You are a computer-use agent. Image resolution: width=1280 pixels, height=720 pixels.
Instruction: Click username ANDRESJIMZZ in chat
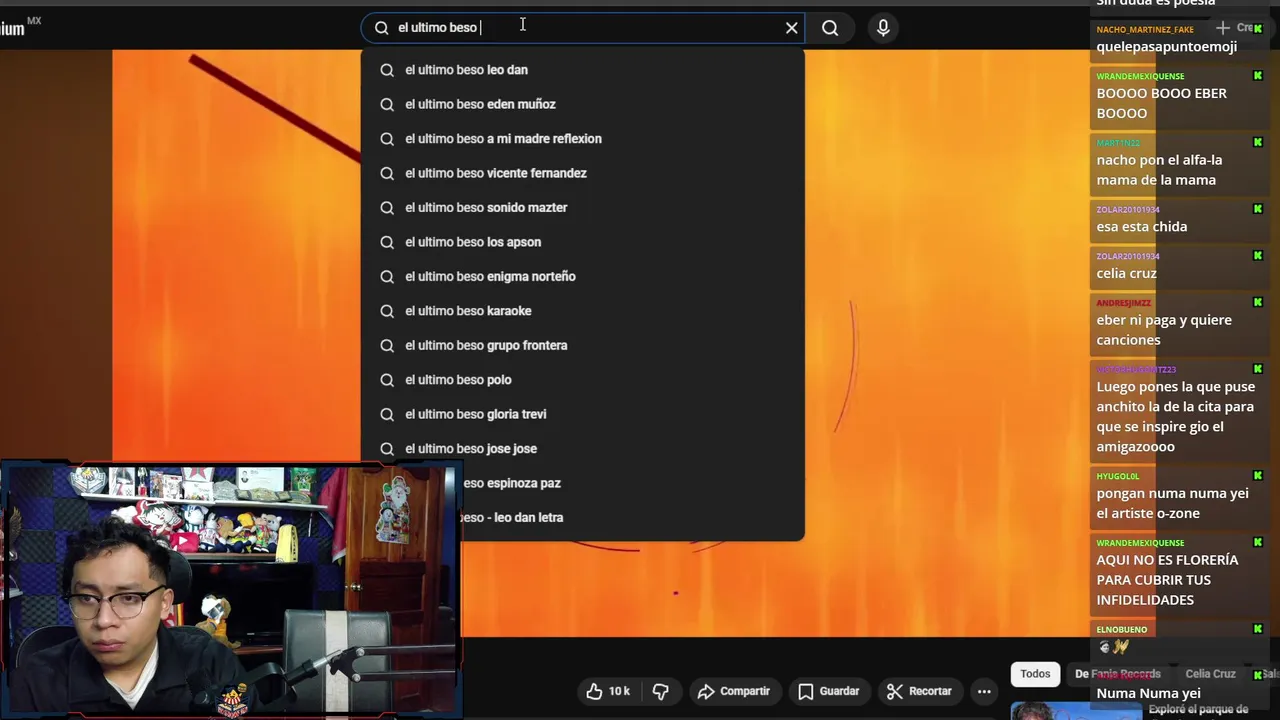[x=1123, y=303]
